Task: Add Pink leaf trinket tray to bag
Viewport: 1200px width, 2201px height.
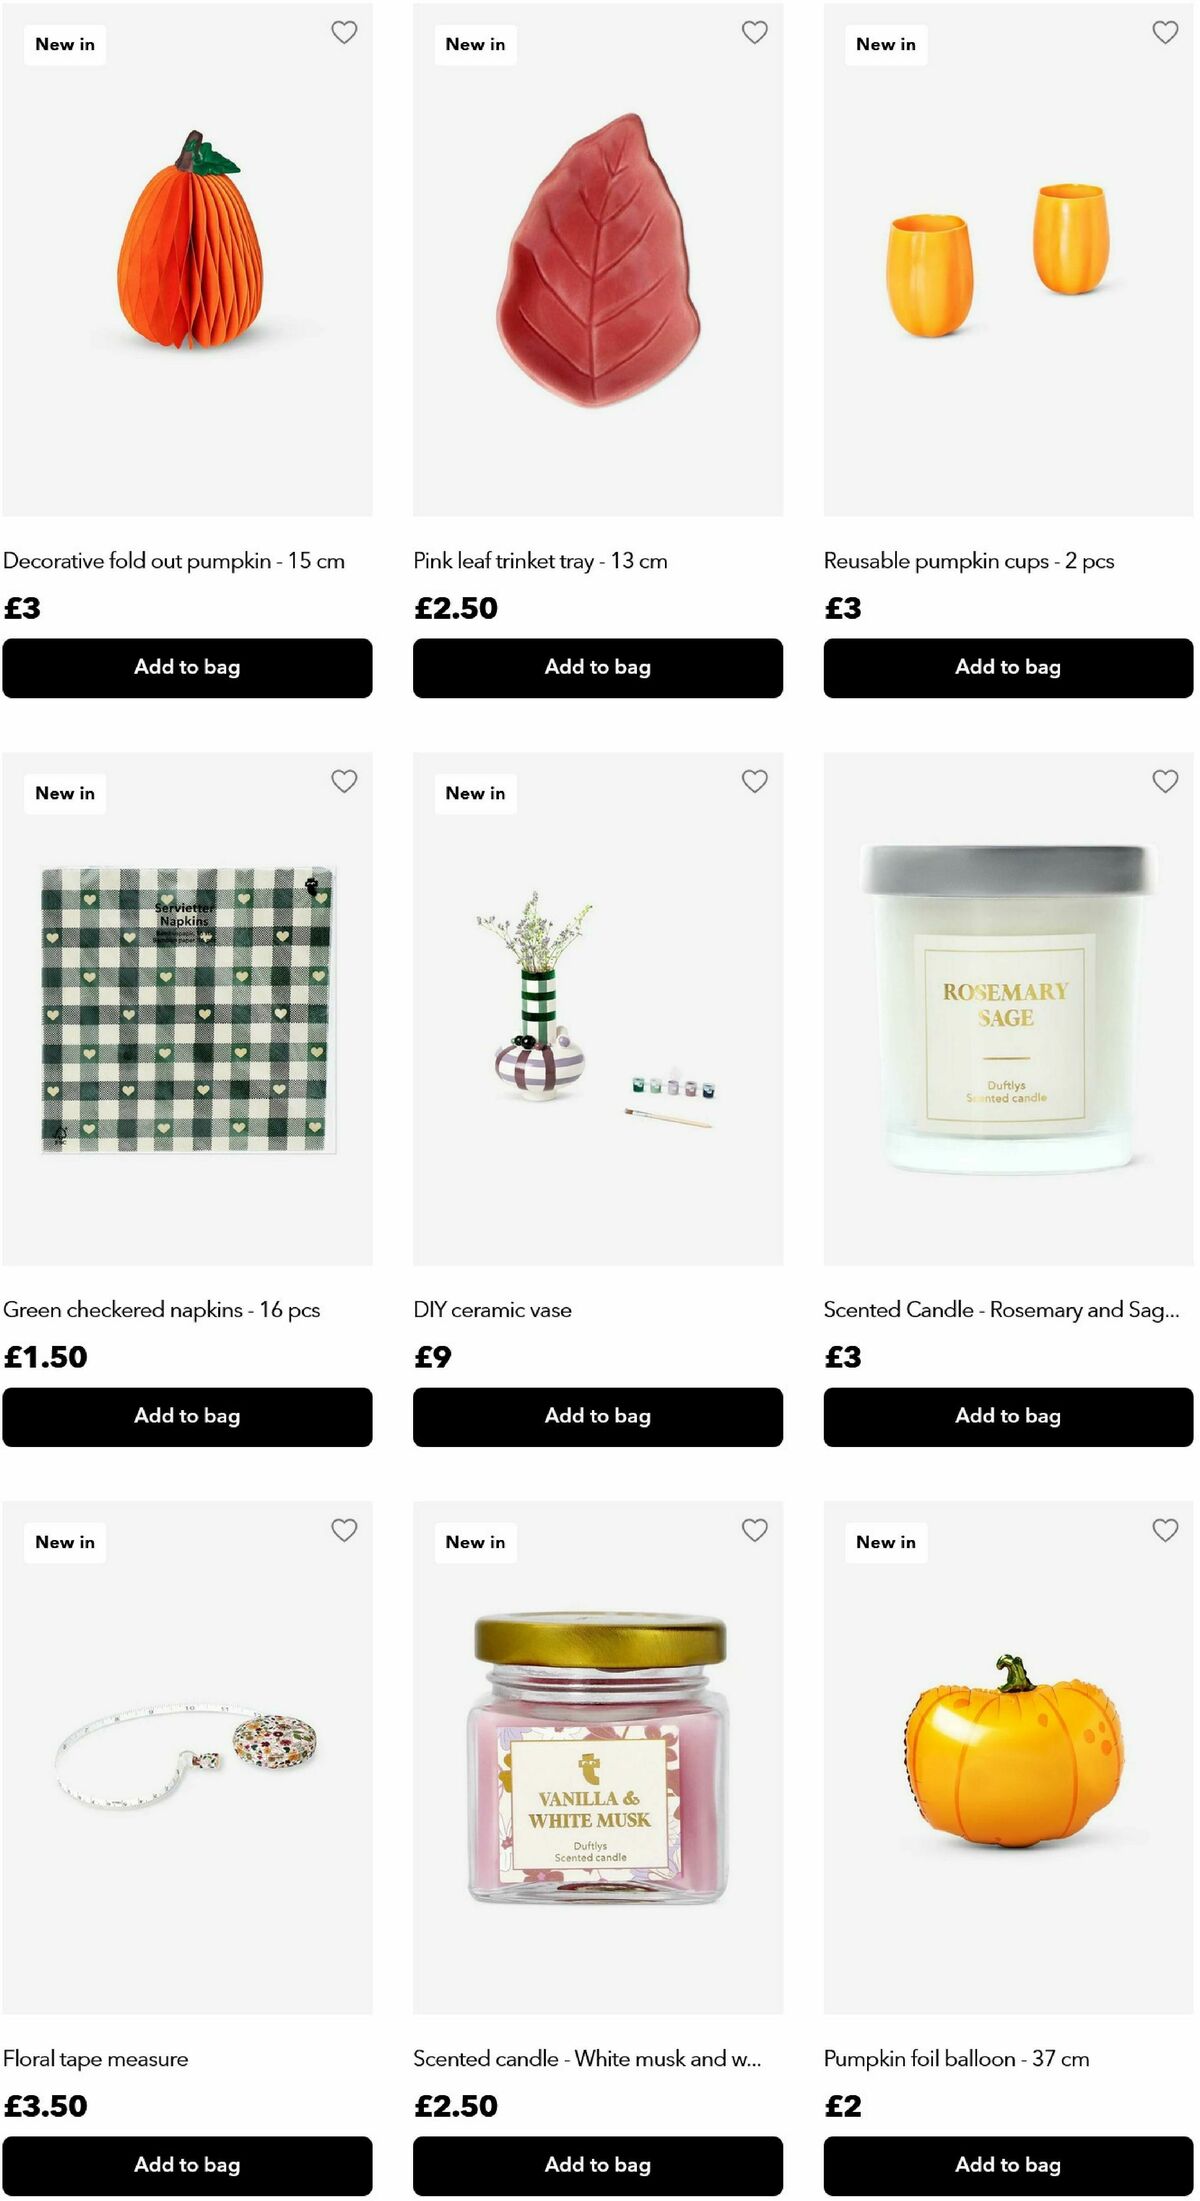Action: click(x=598, y=668)
